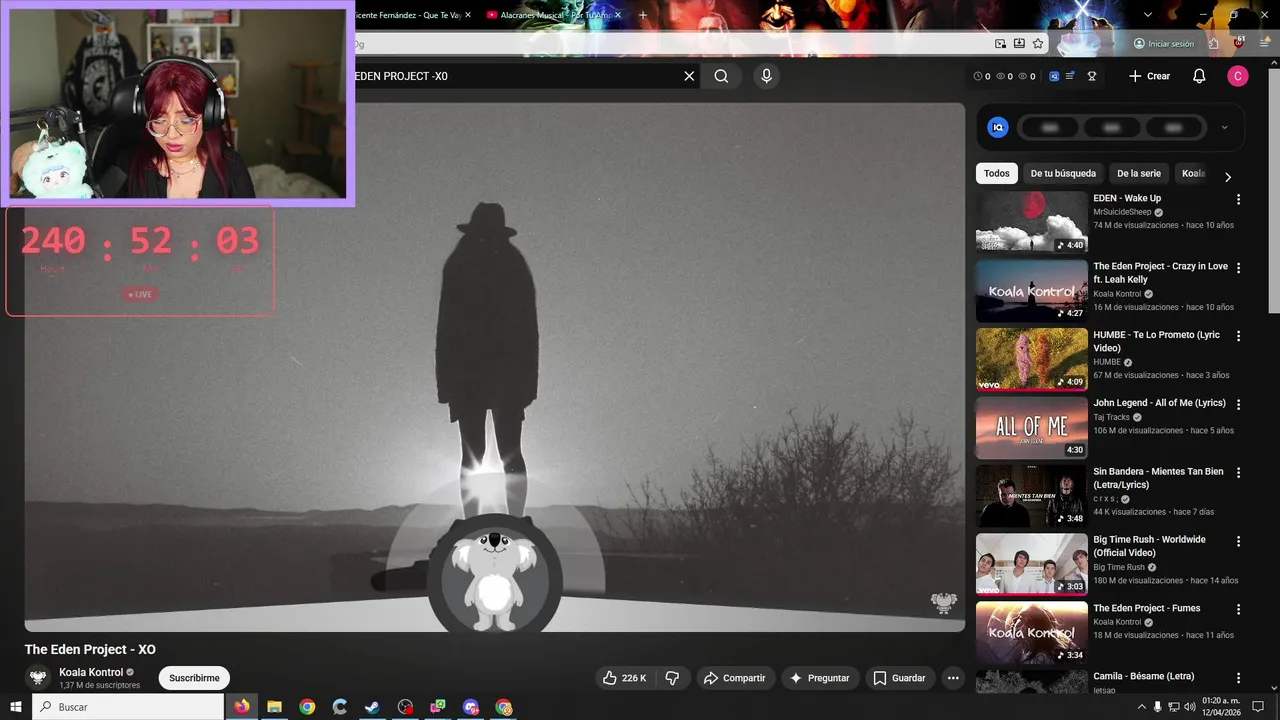Screen dimensions: 1280x720
Task: Open options for EDEN - Wake Up video
Action: [x=1238, y=199]
